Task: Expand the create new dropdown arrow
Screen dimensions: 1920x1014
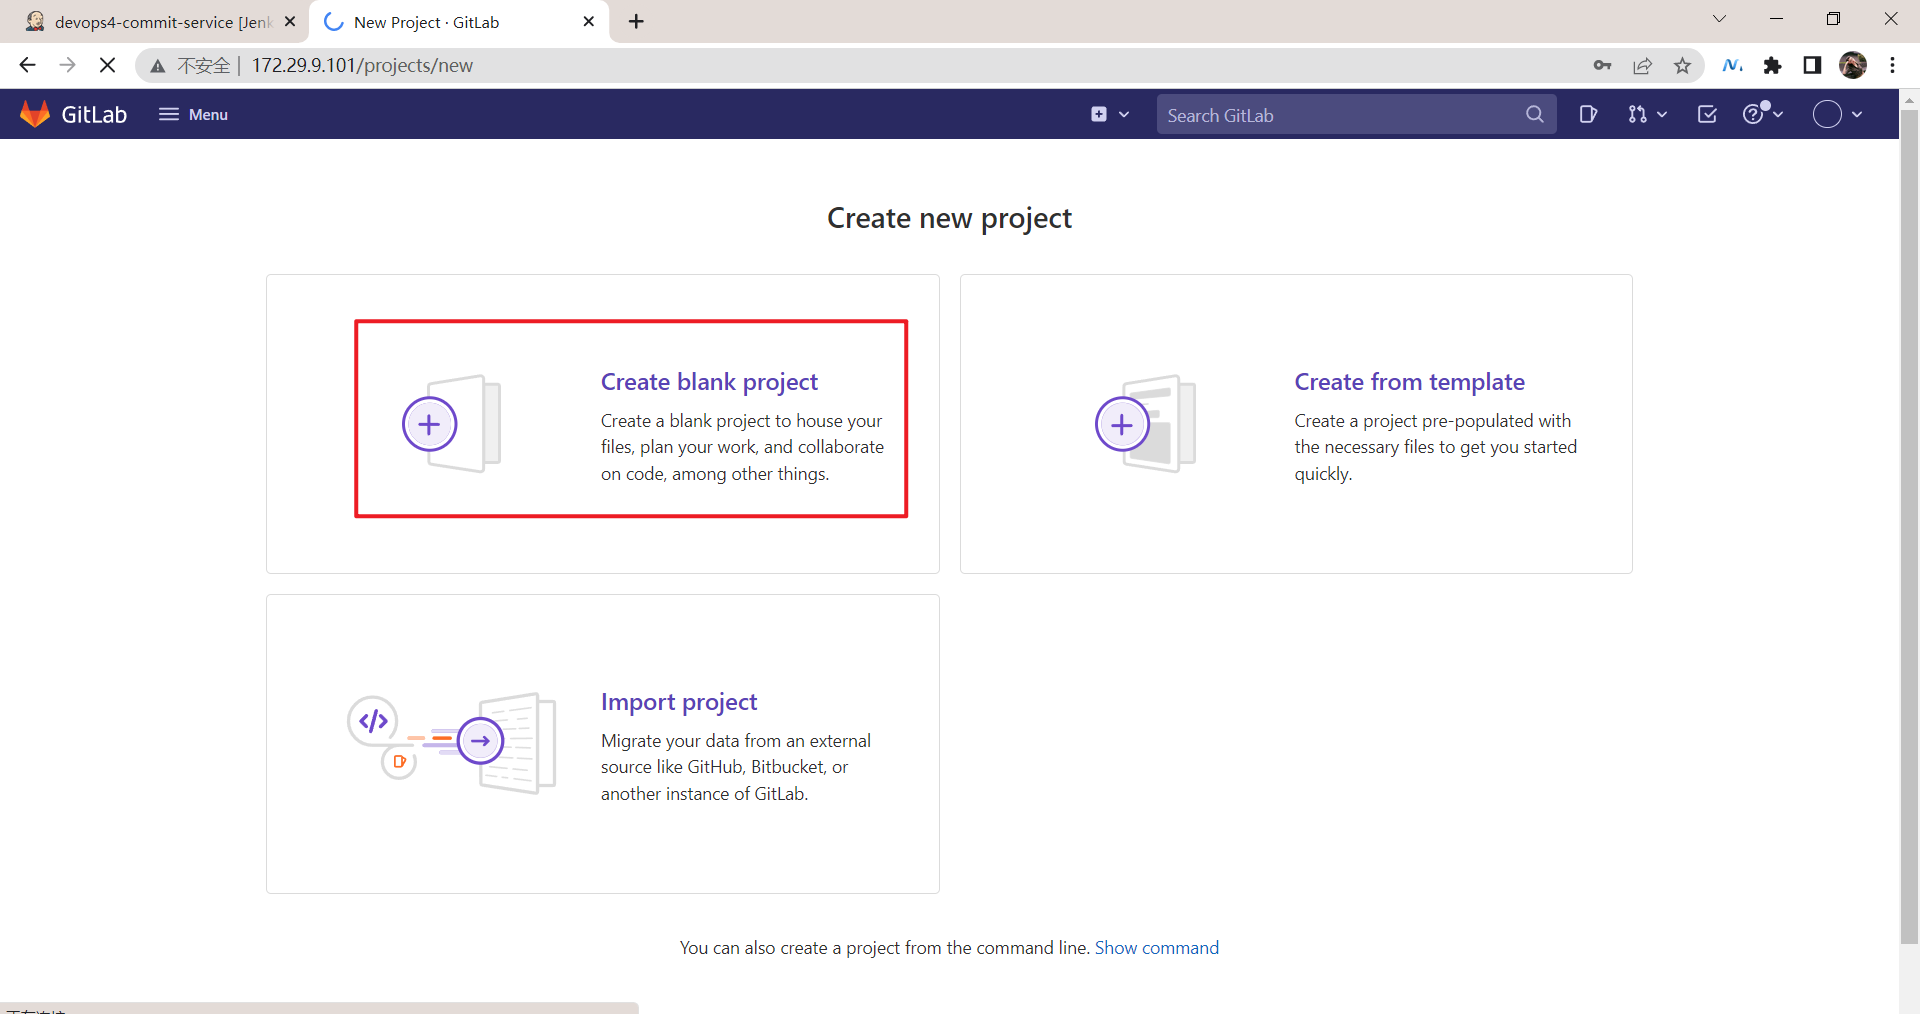Action: point(1124,114)
